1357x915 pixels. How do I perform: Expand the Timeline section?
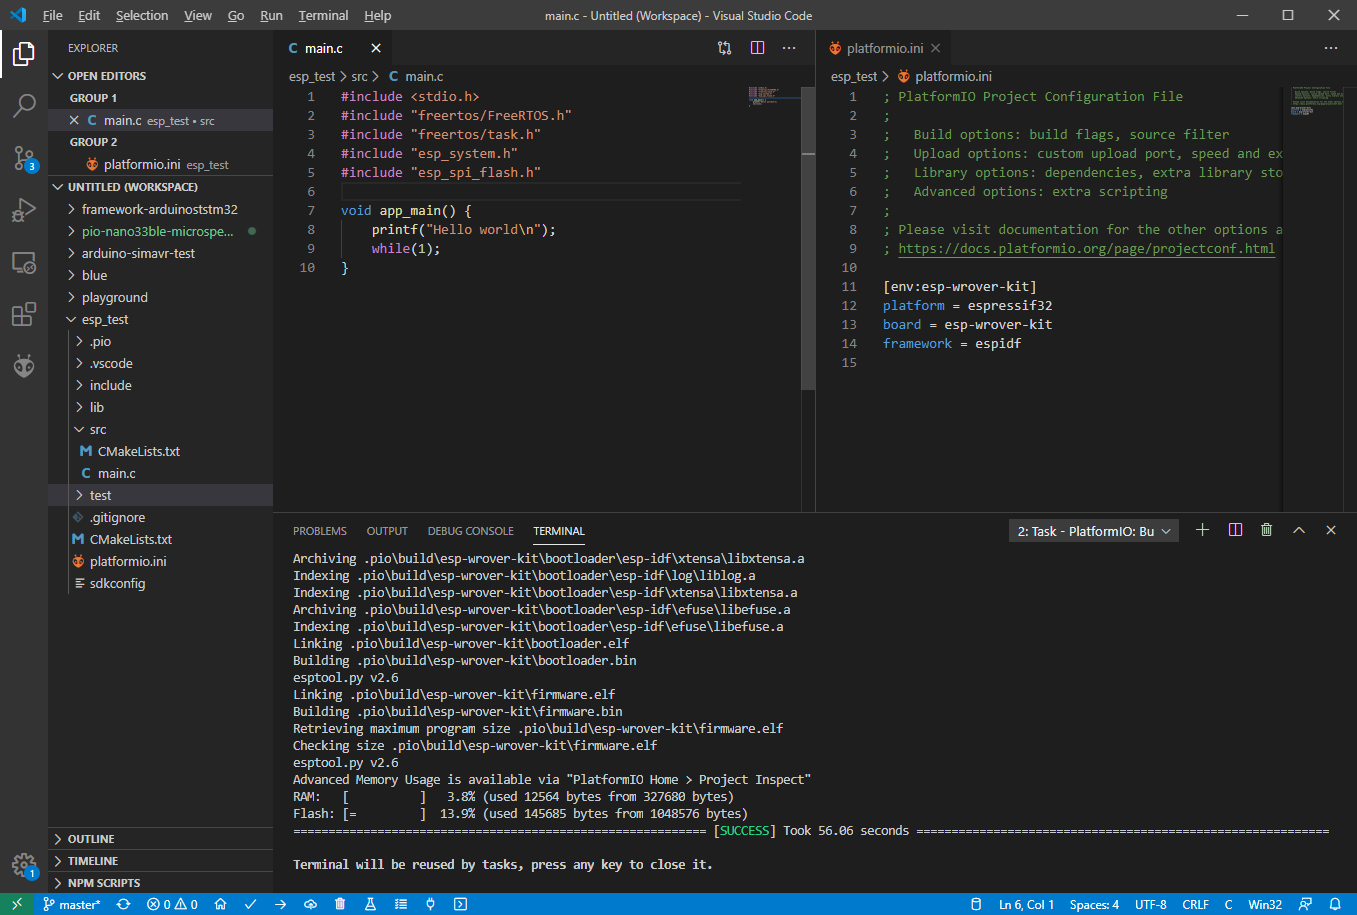pos(160,861)
